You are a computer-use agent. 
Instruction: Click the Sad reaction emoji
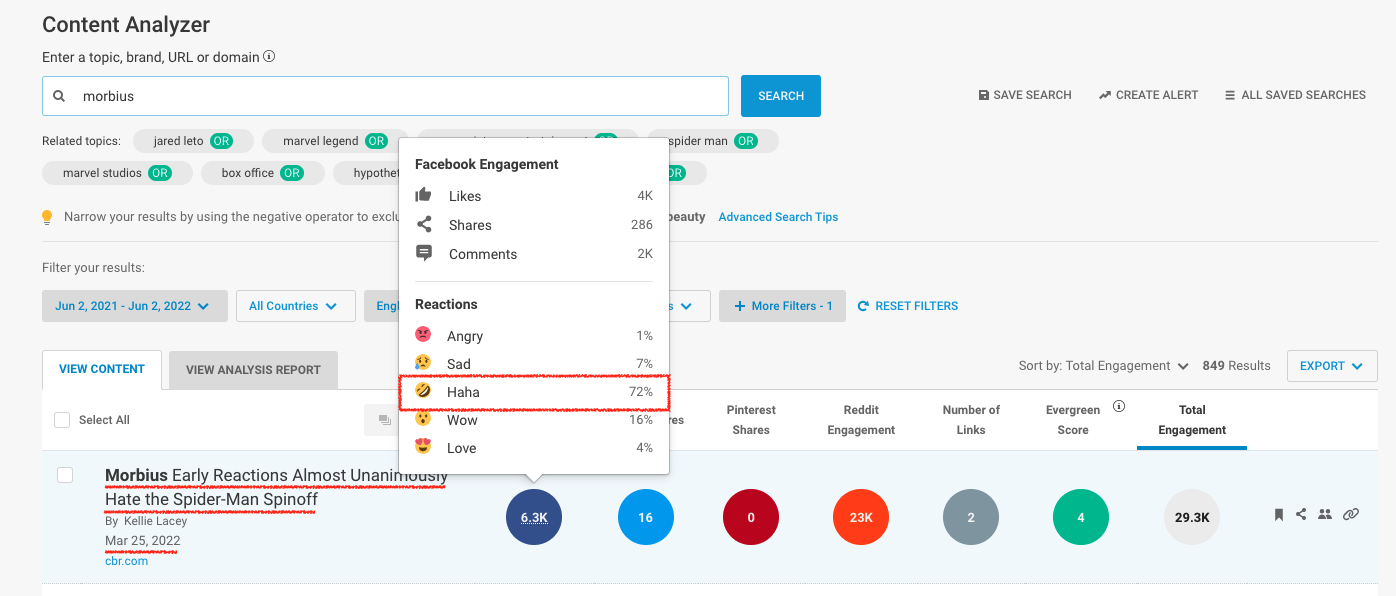(423, 363)
